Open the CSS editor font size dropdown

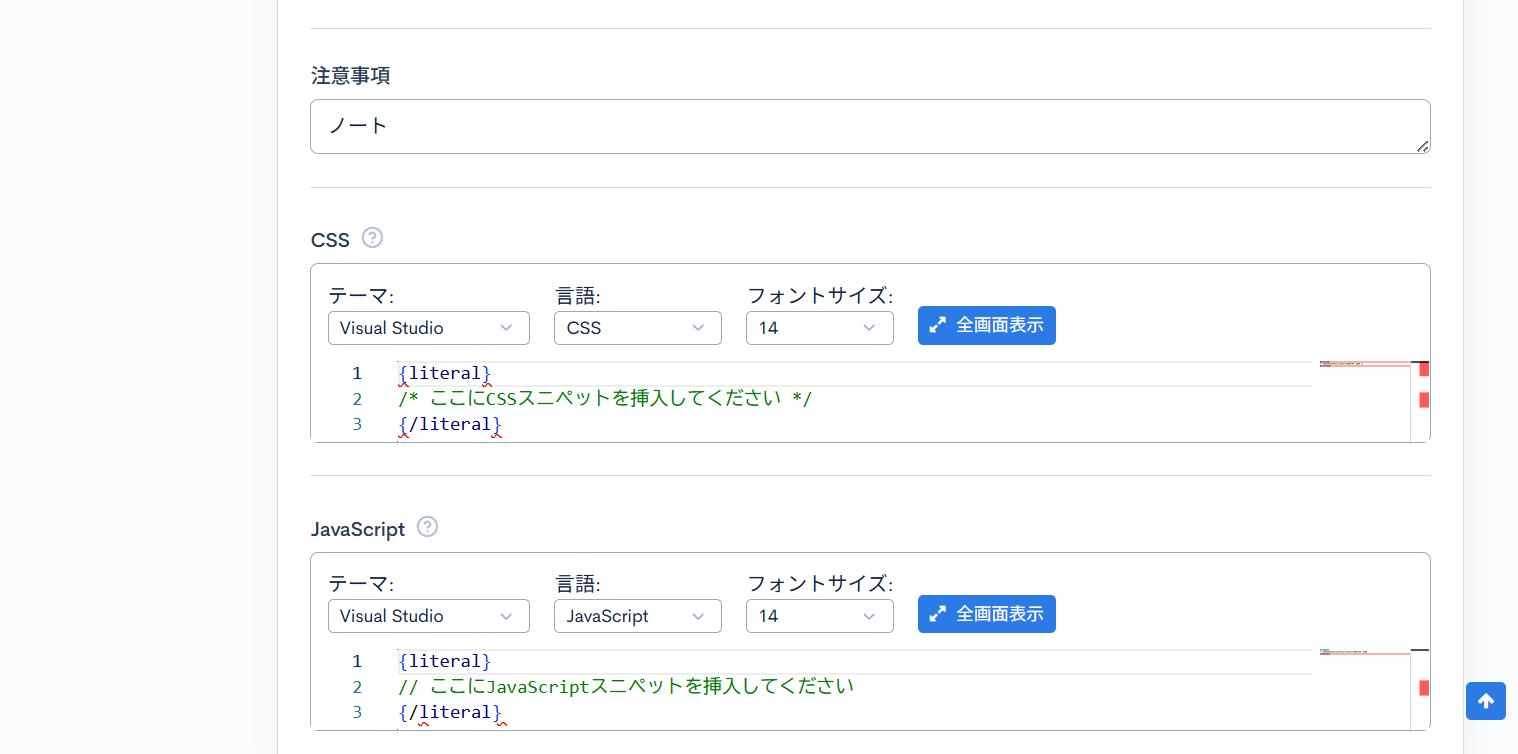(x=819, y=328)
